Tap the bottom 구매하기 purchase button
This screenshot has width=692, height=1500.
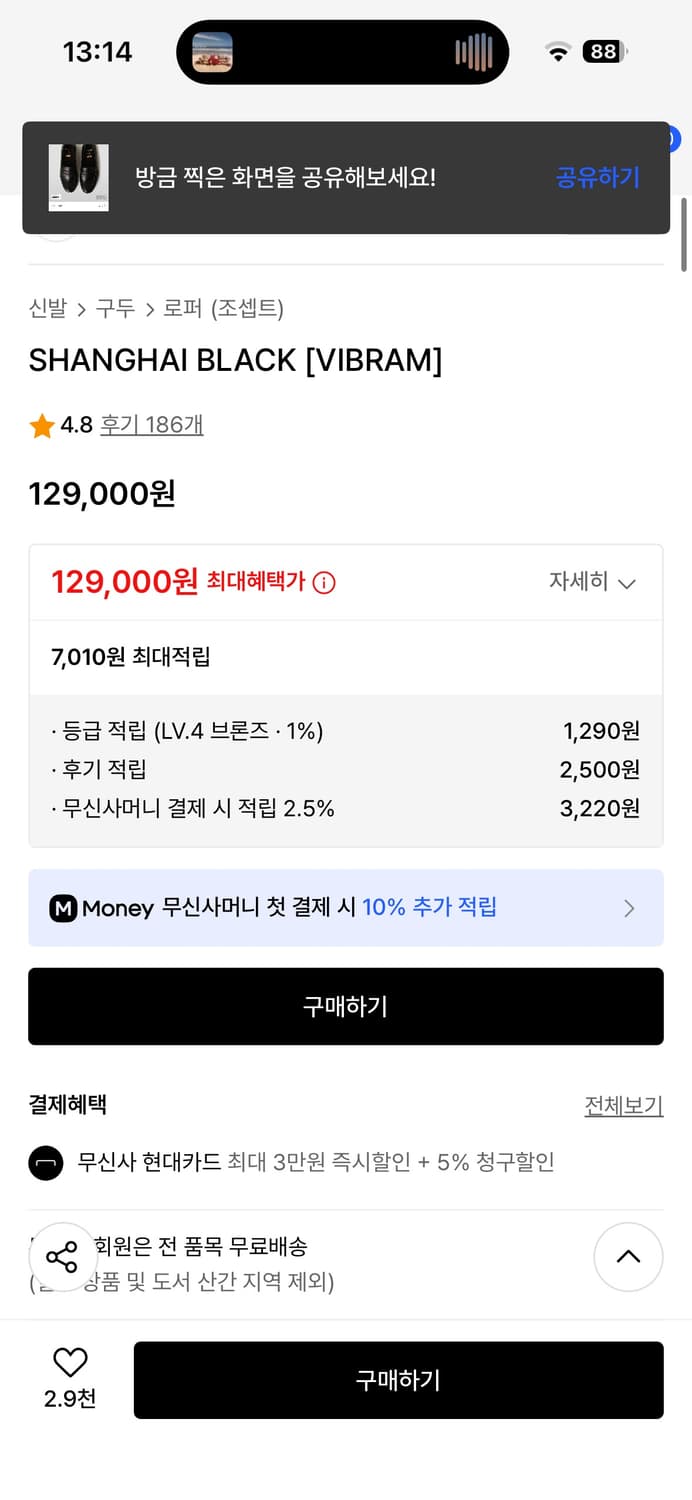click(398, 1380)
